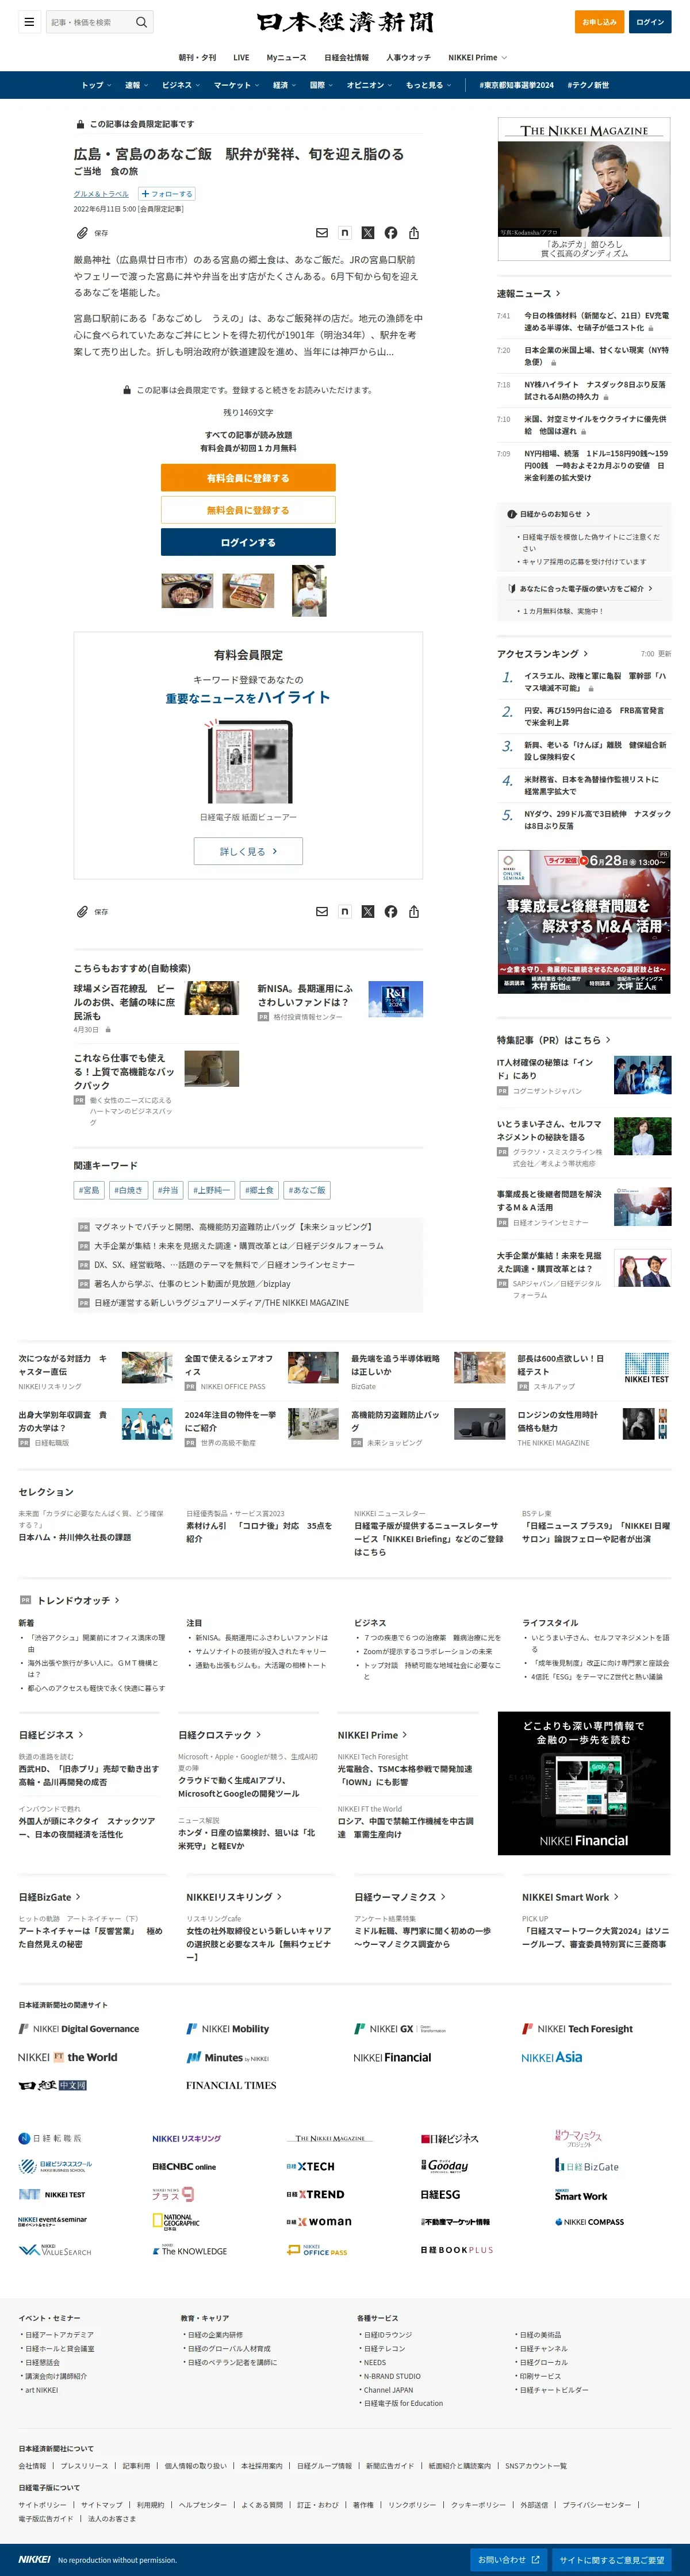Share on Facebook from bottom row
Viewport: 690px width, 2576px height.
(391, 912)
